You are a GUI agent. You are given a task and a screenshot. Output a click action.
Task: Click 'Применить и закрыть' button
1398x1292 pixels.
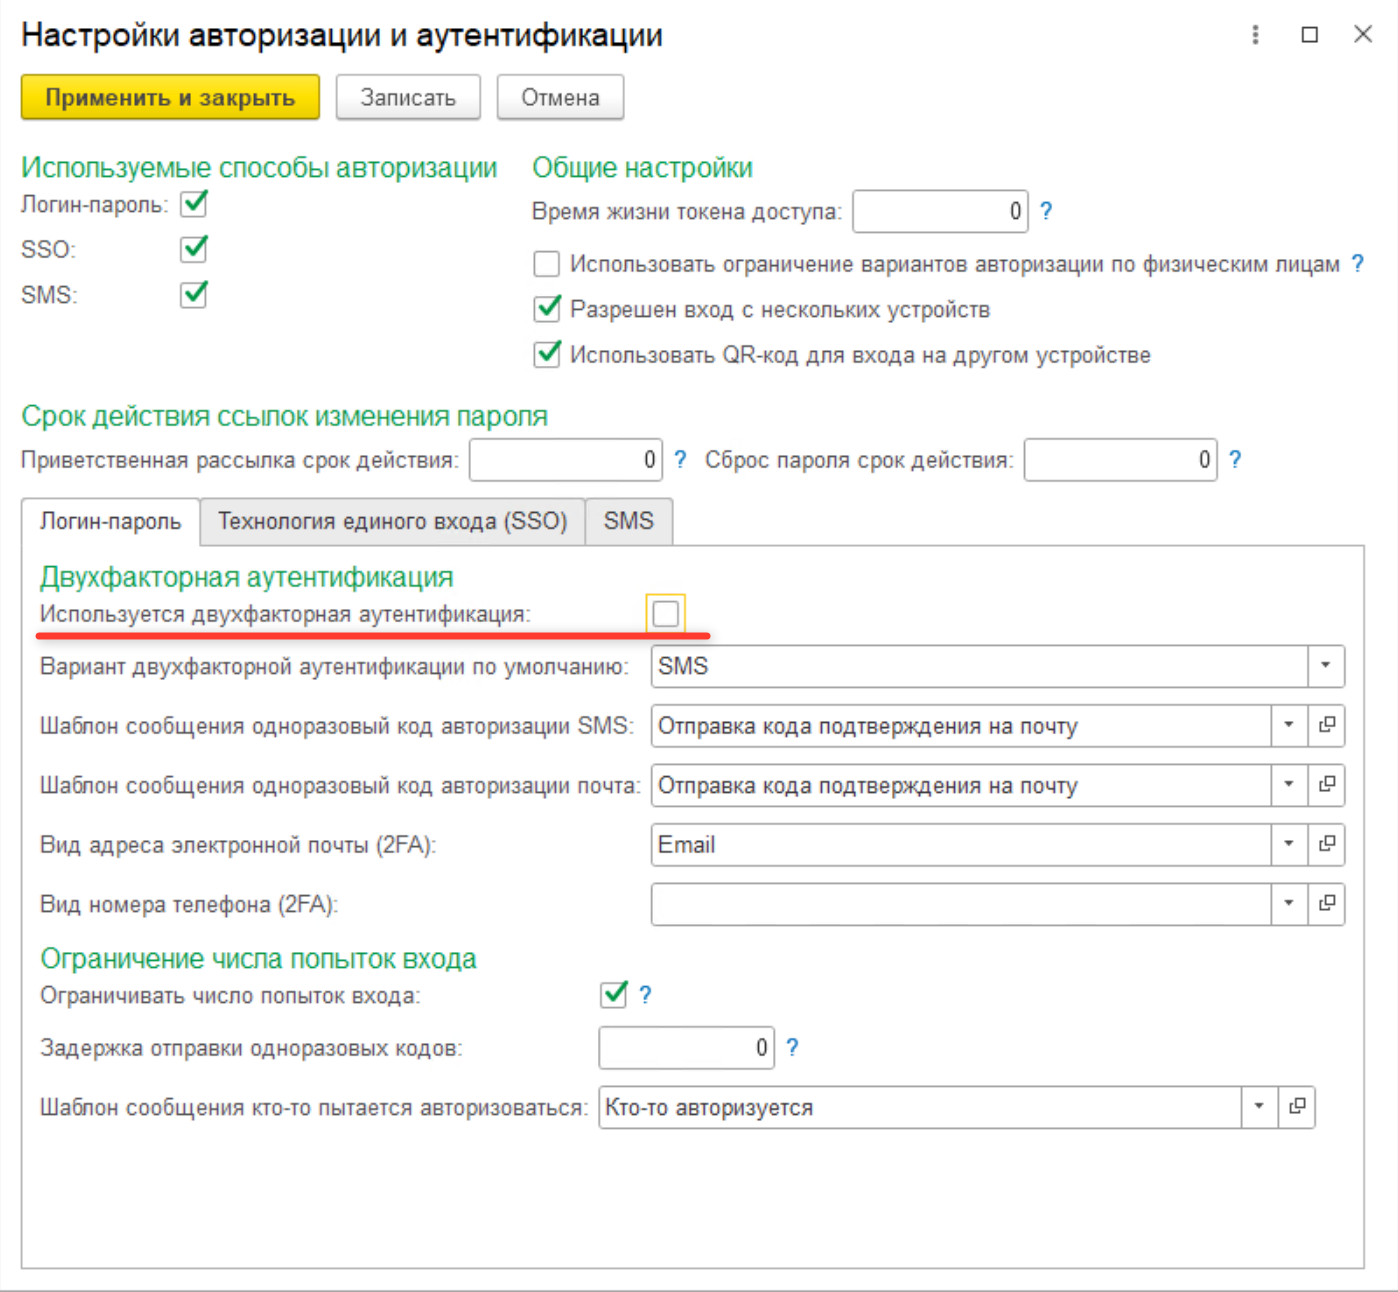tap(170, 97)
